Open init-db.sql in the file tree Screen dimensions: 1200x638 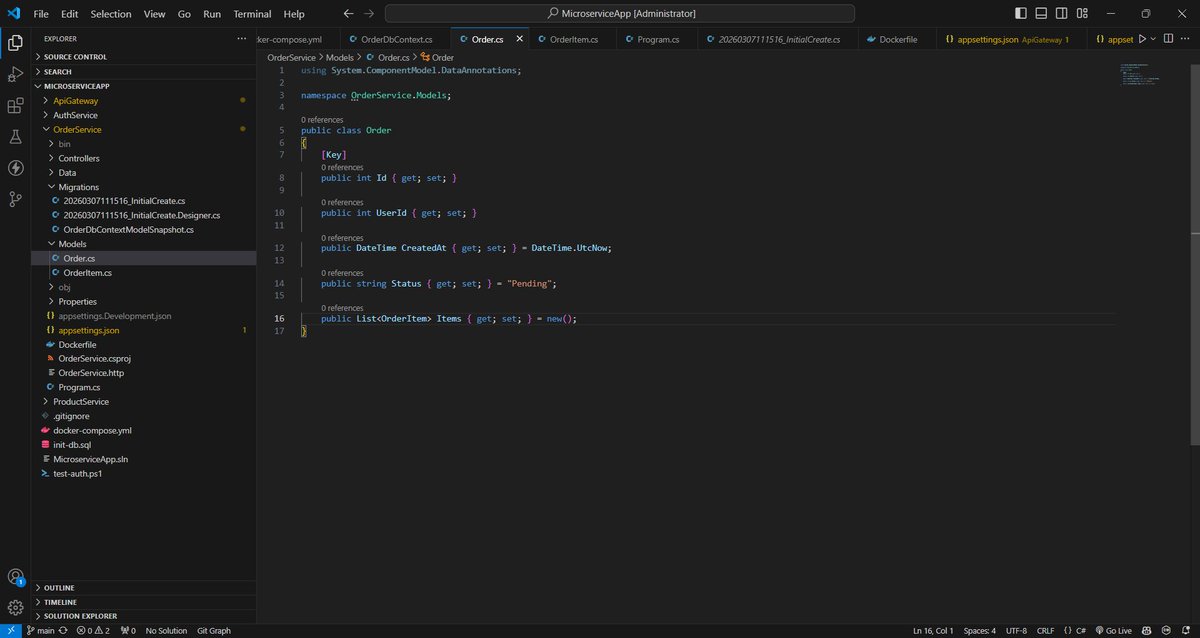[x=143, y=444]
